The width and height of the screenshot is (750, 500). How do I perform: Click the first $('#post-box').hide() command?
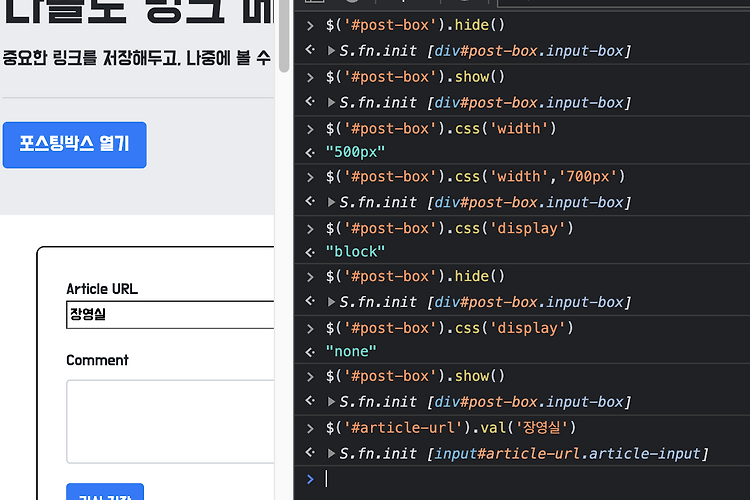point(415,25)
